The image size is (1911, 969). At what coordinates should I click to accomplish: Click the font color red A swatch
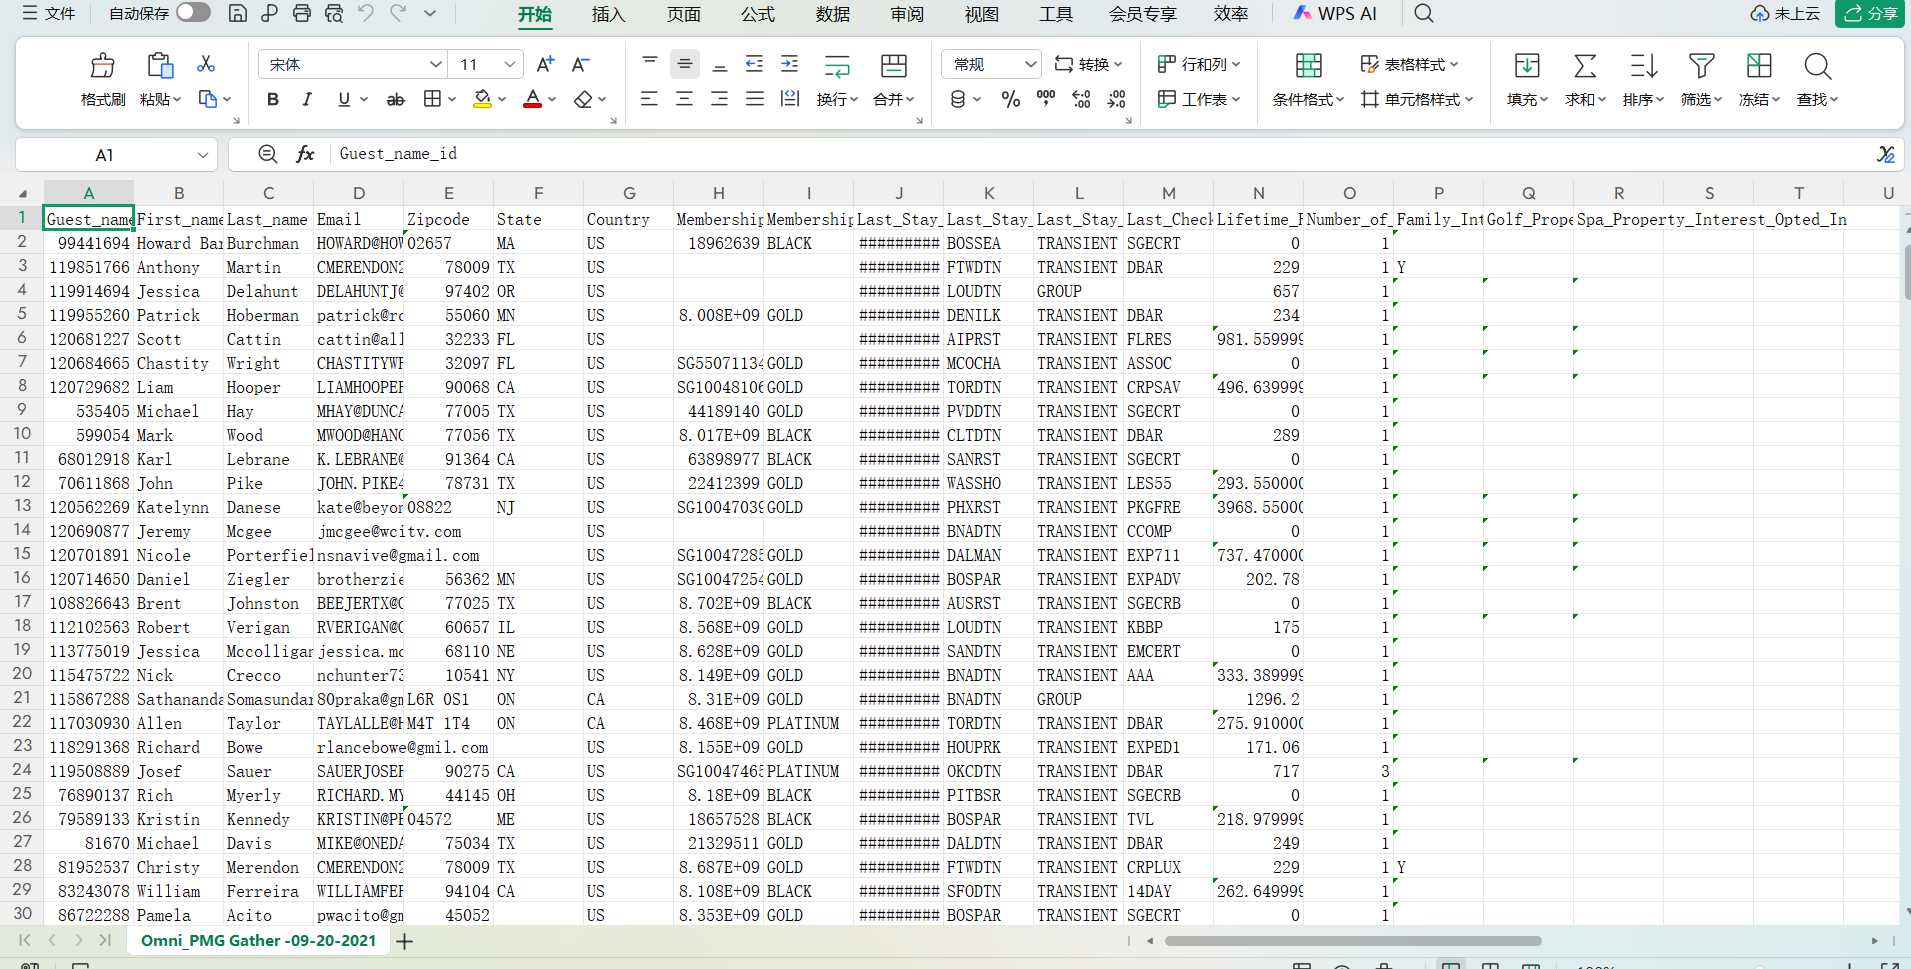point(532,99)
